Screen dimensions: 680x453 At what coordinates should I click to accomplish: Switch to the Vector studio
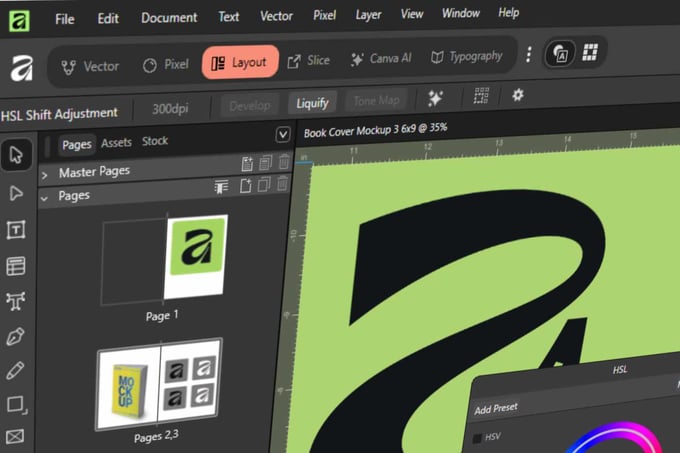pyautogui.click(x=90, y=66)
